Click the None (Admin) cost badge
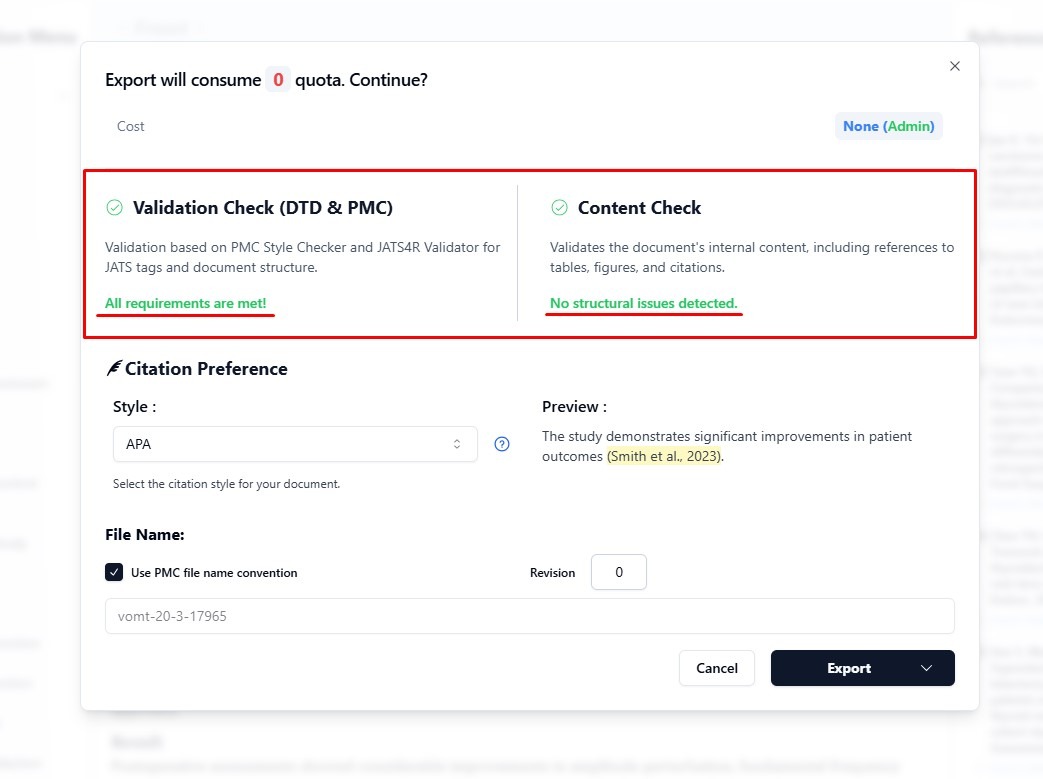The image size is (1043, 779). pyautogui.click(x=888, y=126)
